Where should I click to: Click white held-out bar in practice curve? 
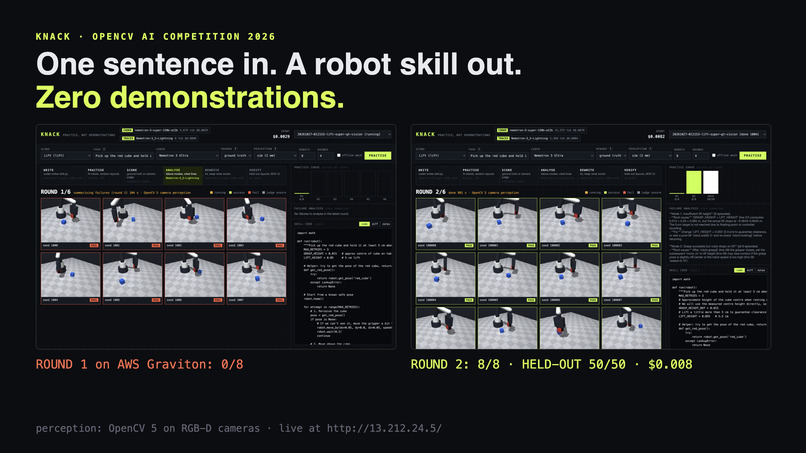(x=711, y=182)
